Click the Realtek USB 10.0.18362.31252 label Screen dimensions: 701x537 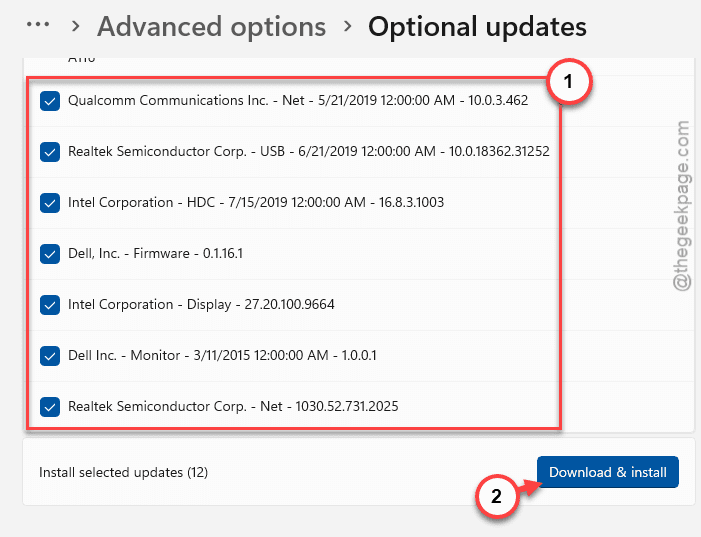(x=308, y=151)
